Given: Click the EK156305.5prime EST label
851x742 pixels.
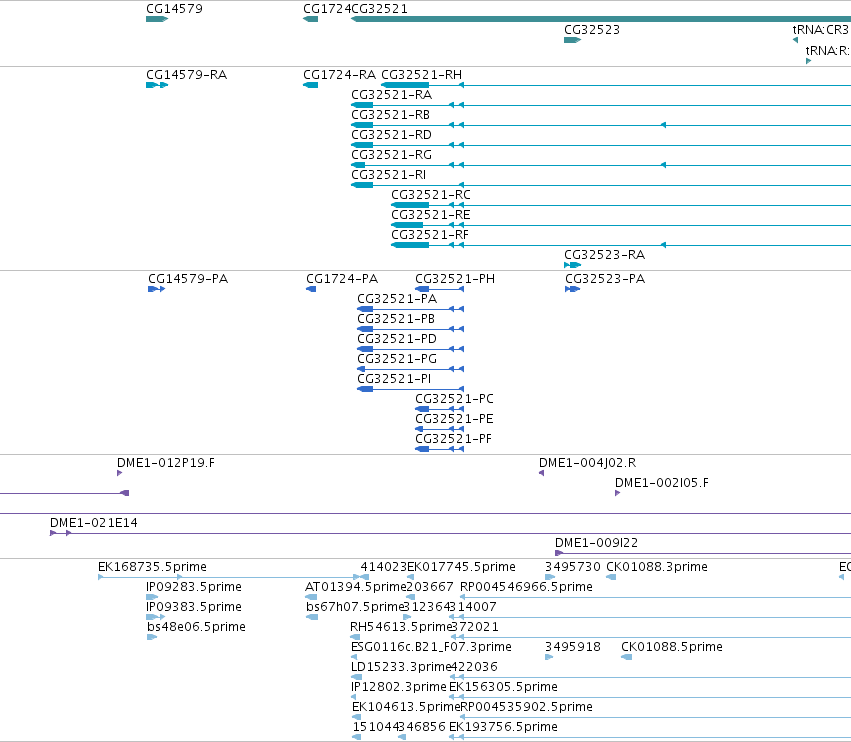Looking at the screenshot, I should (x=503, y=687).
